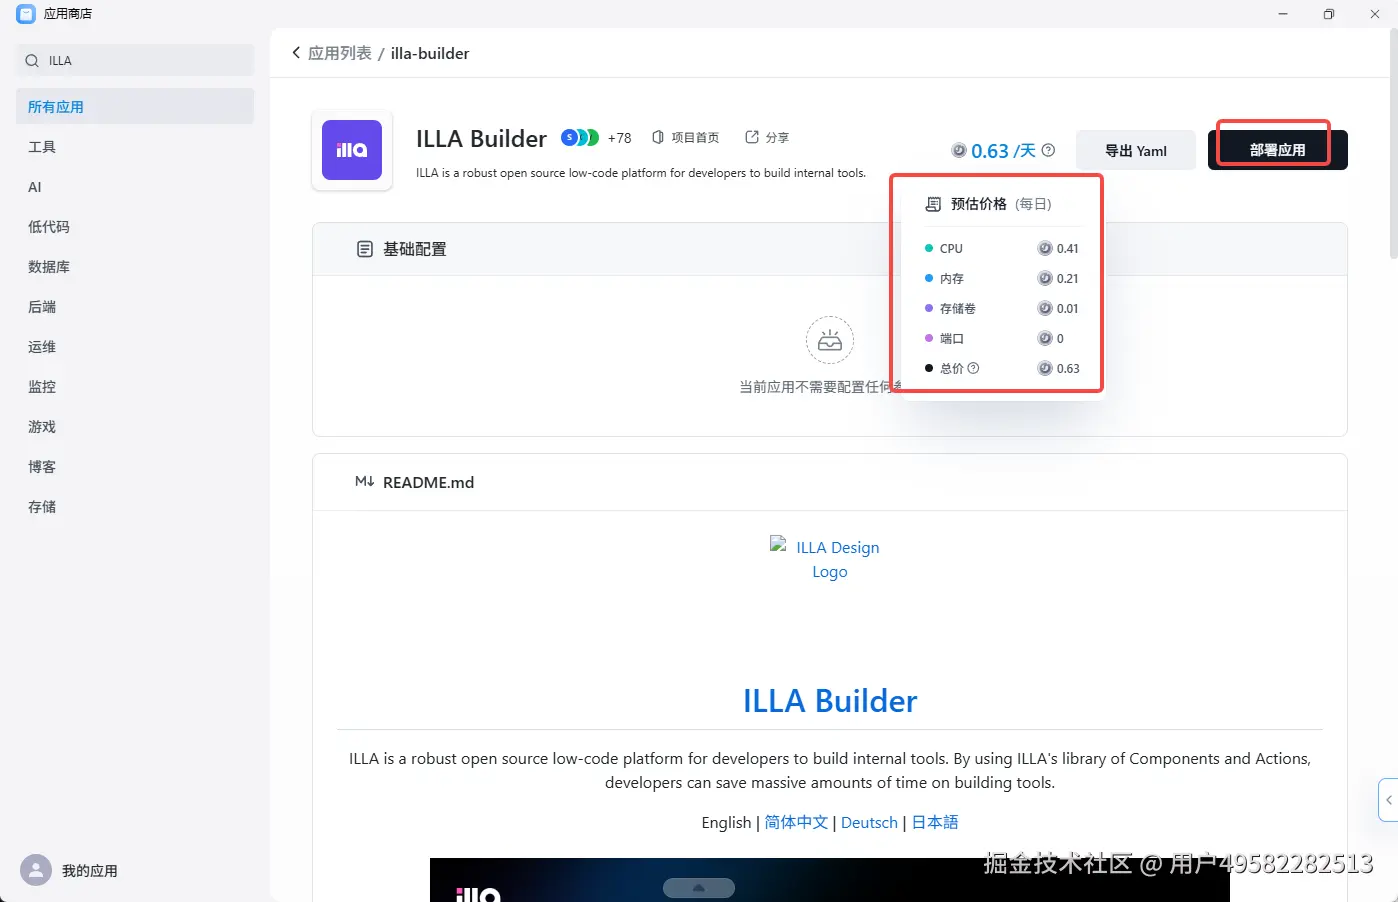Click the 内存 cost value 0.21

click(1068, 278)
